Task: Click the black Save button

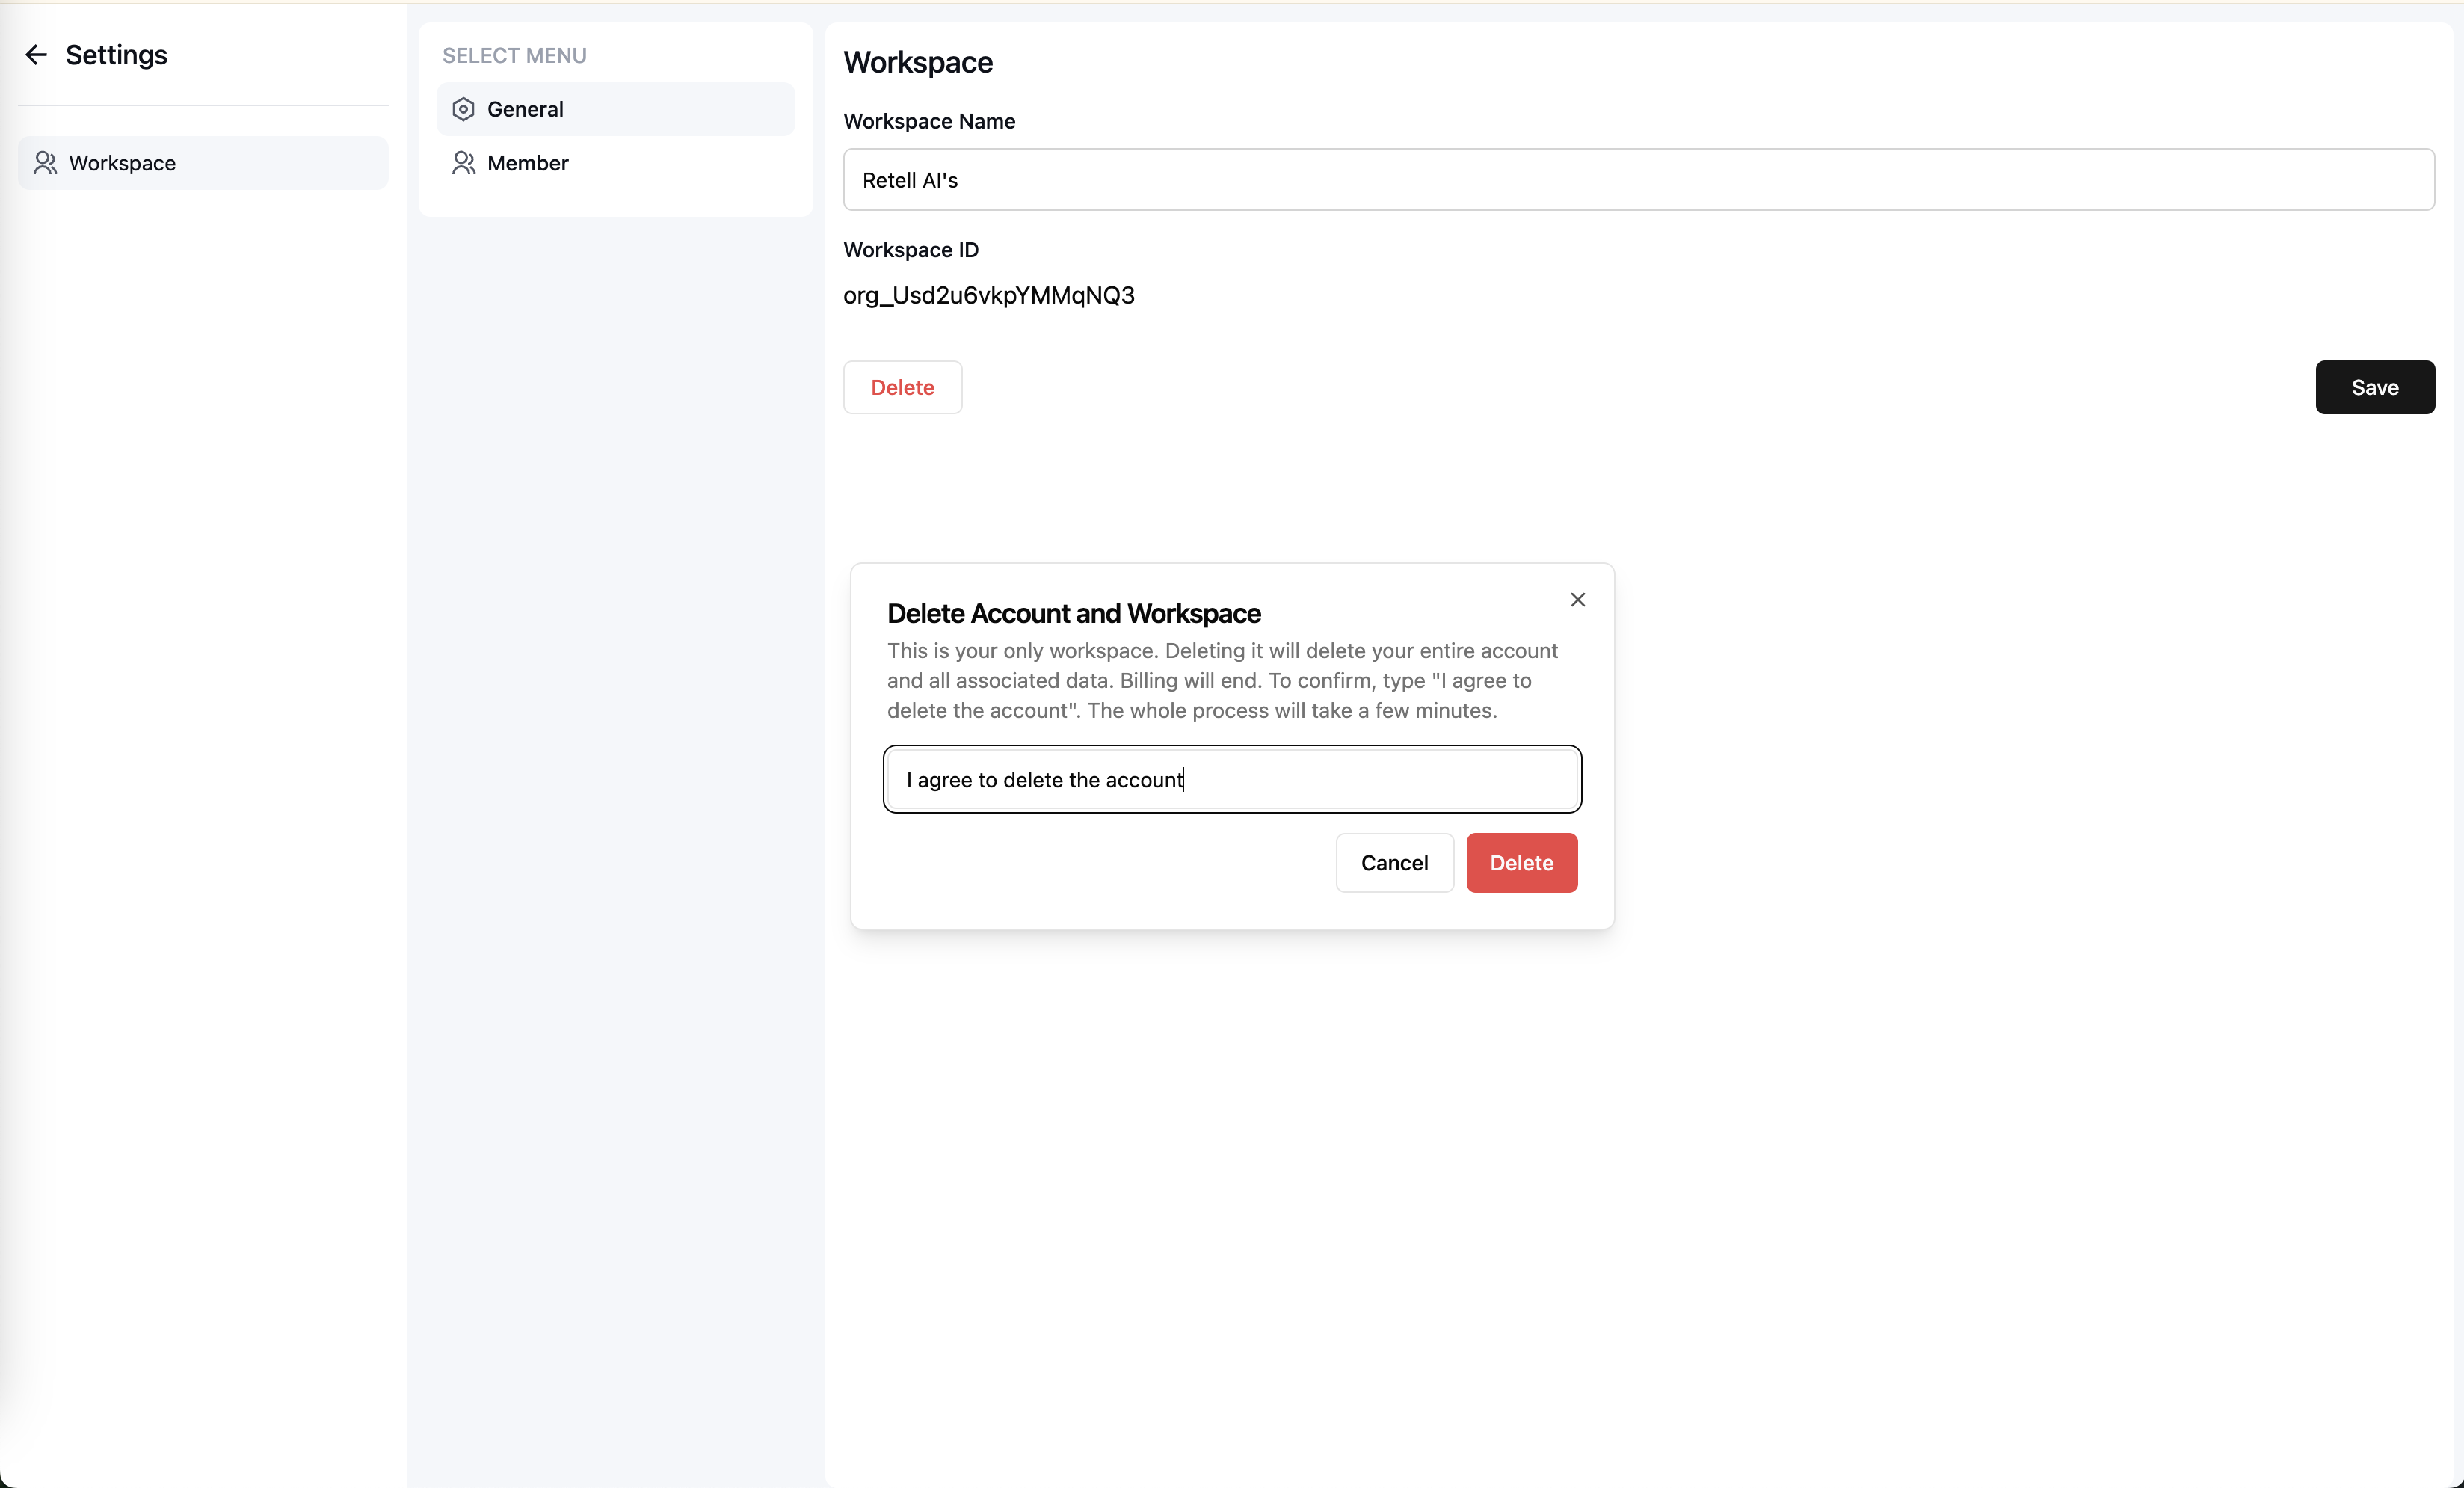Action: click(2374, 387)
